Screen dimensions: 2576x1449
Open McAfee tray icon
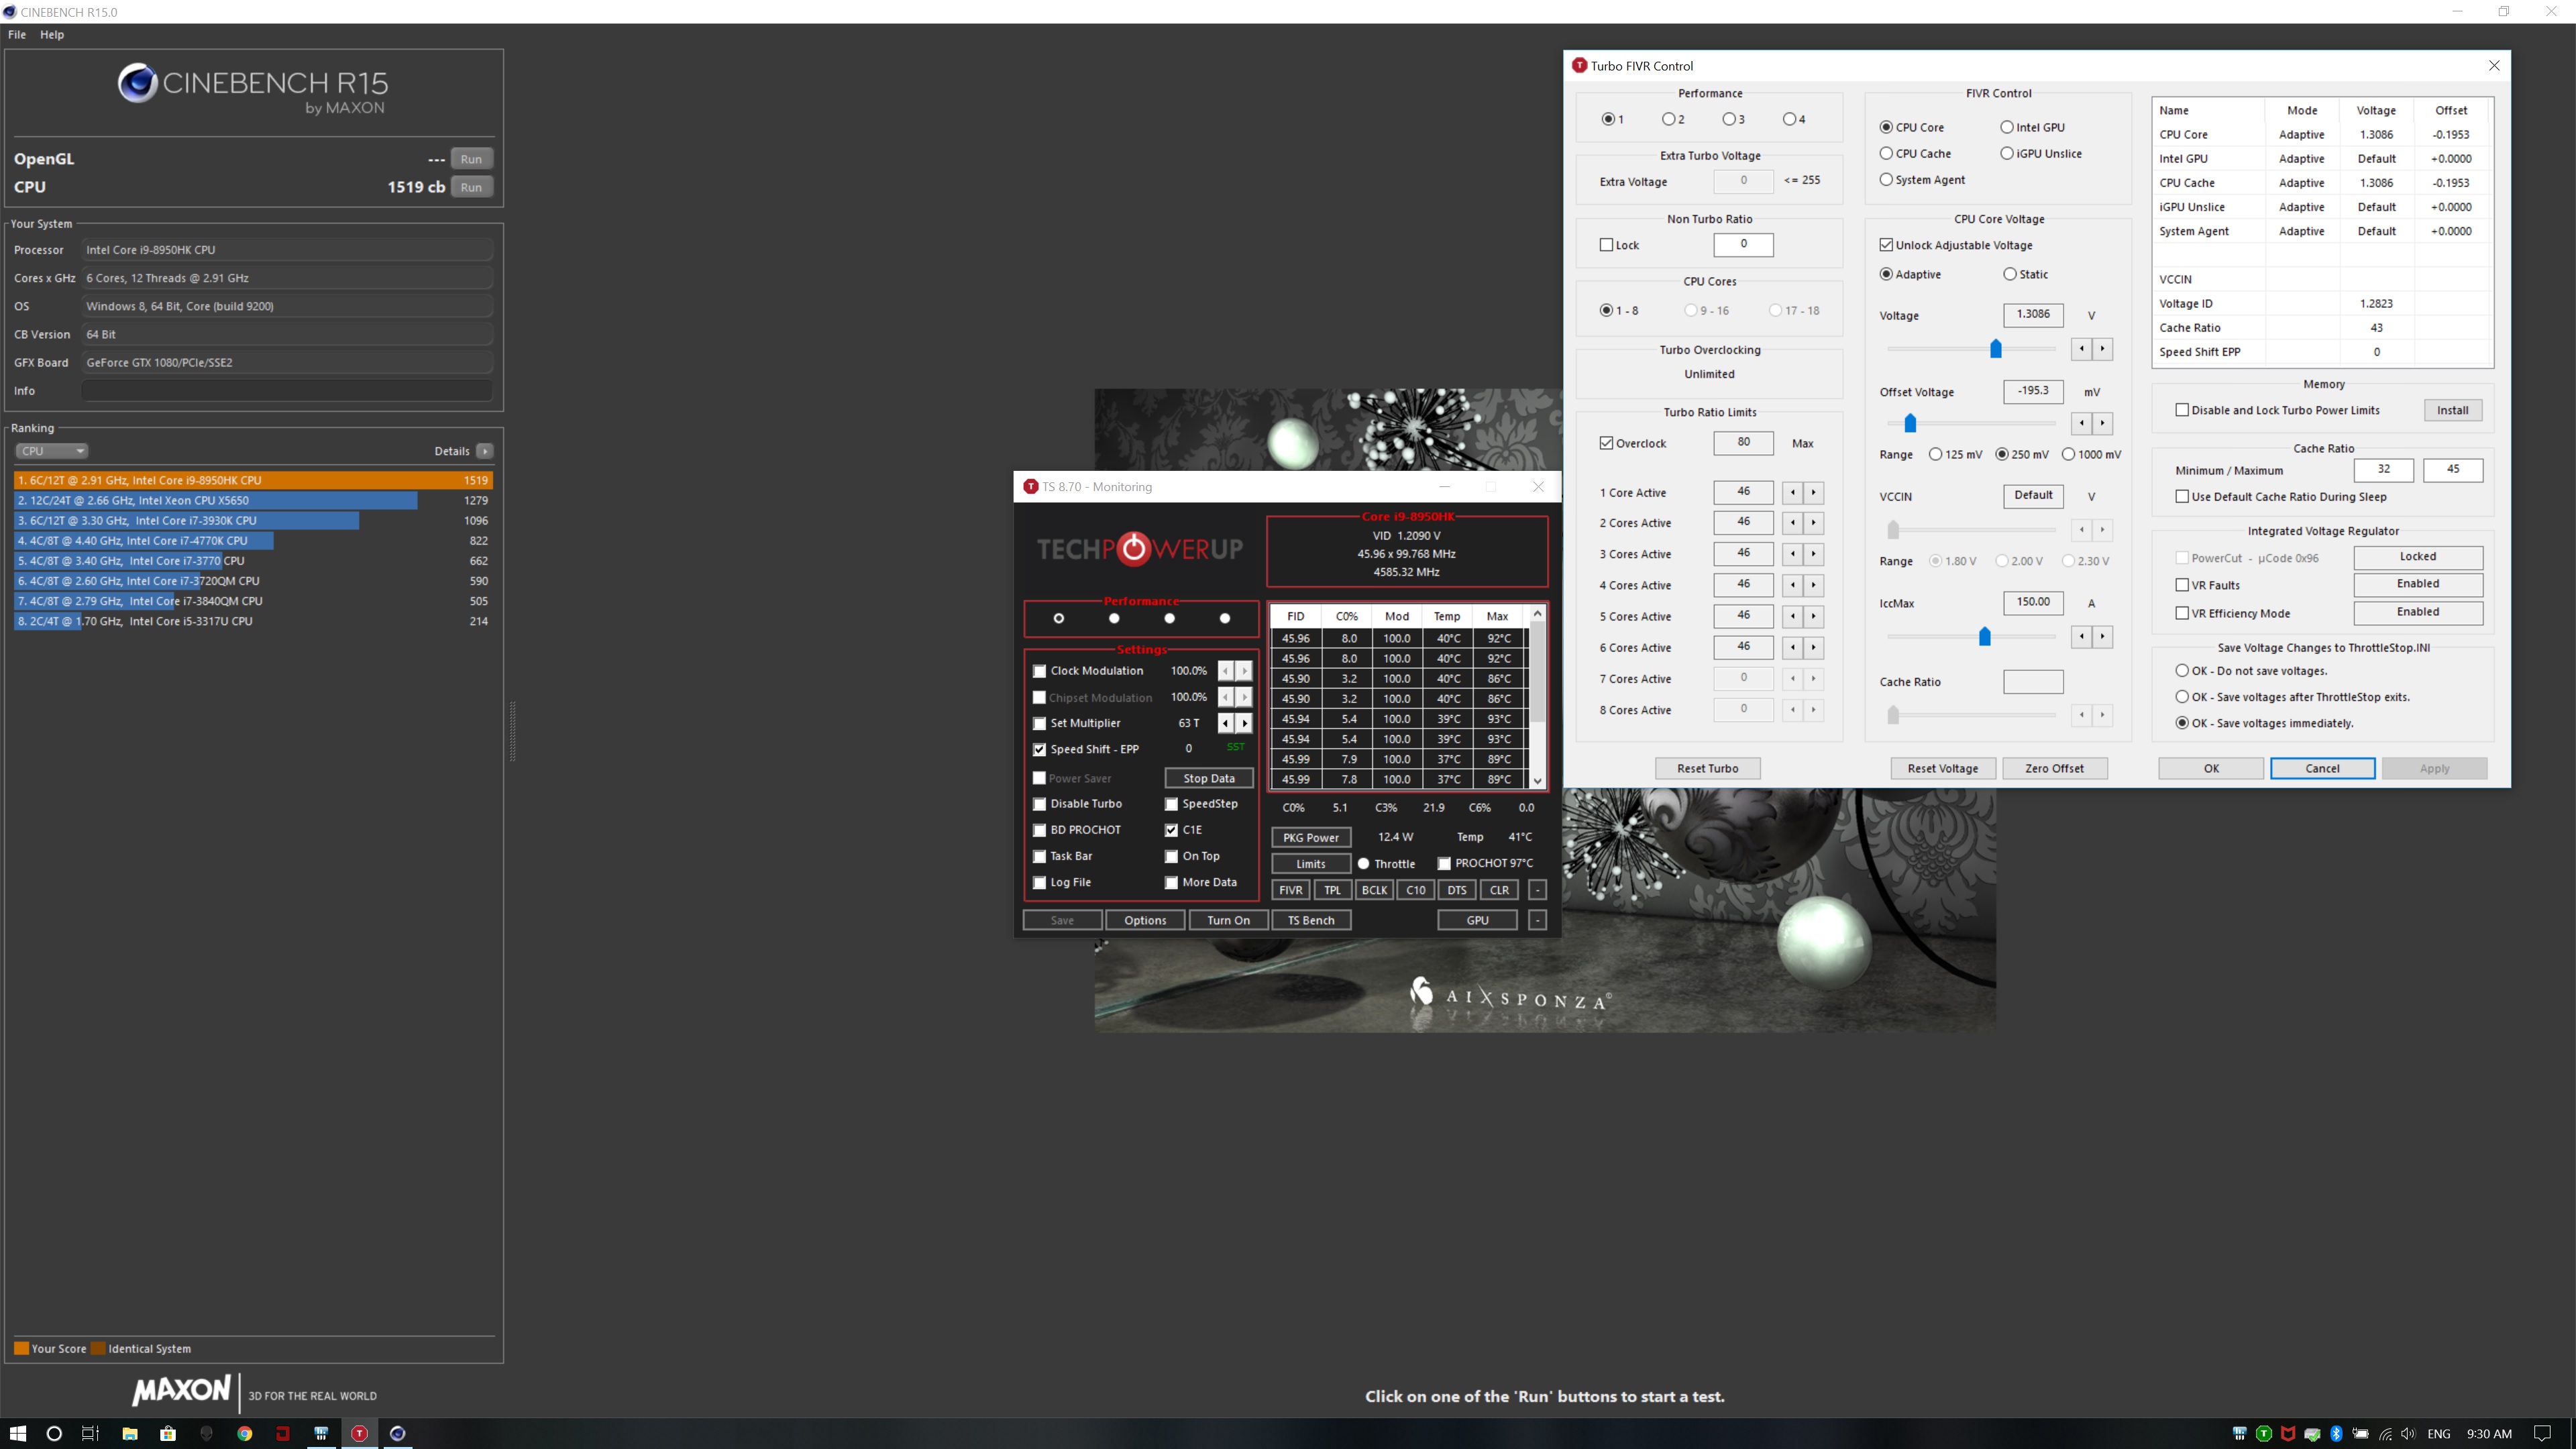[x=2288, y=1433]
